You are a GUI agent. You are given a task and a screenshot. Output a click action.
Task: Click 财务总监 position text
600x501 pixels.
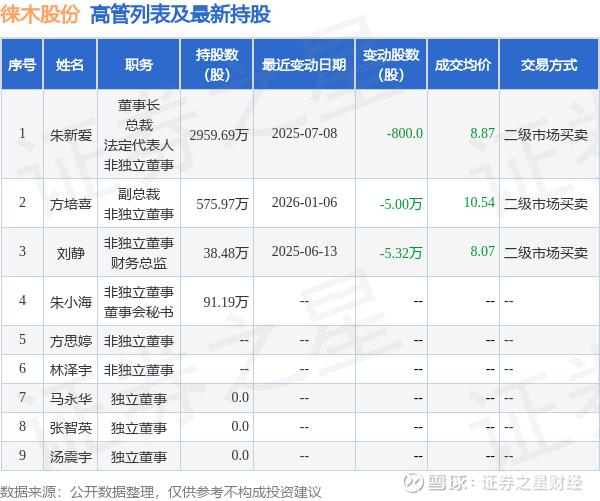click(x=139, y=263)
